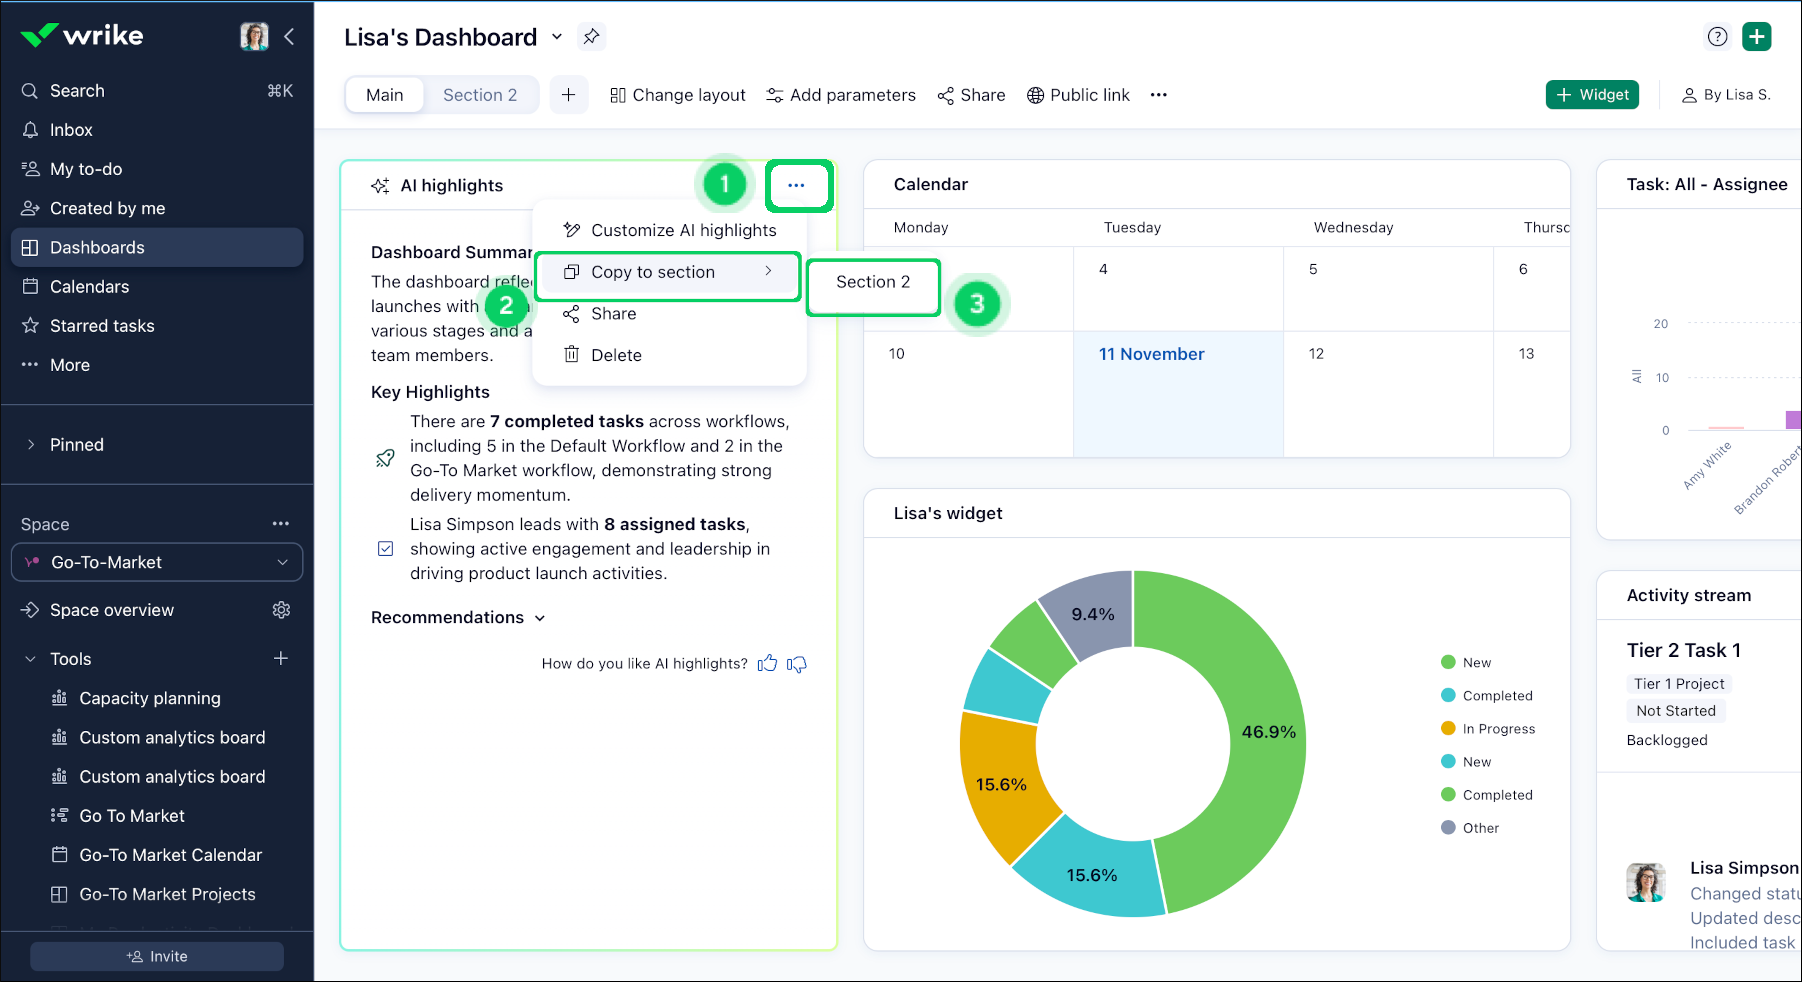Open Space overview settings gear
Image resolution: width=1802 pixels, height=982 pixels.
pos(281,610)
